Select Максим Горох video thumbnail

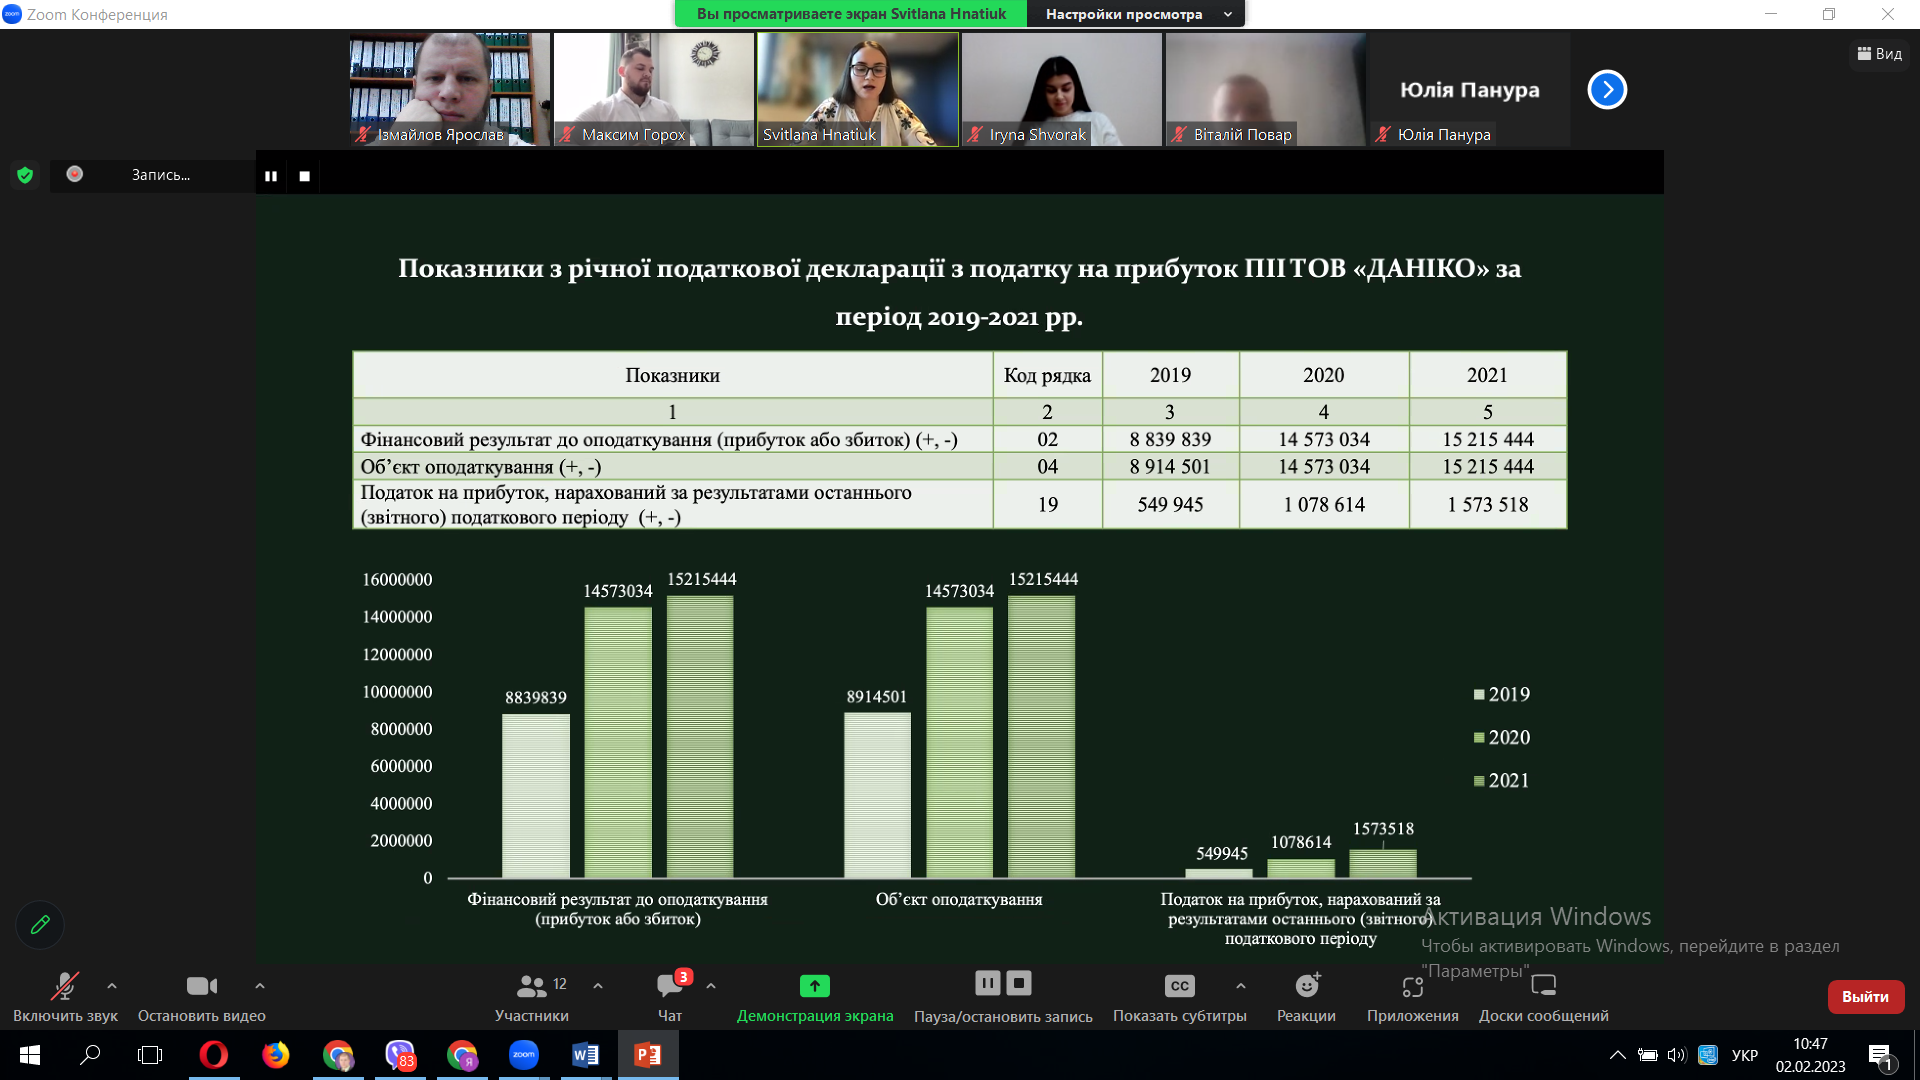[654, 90]
